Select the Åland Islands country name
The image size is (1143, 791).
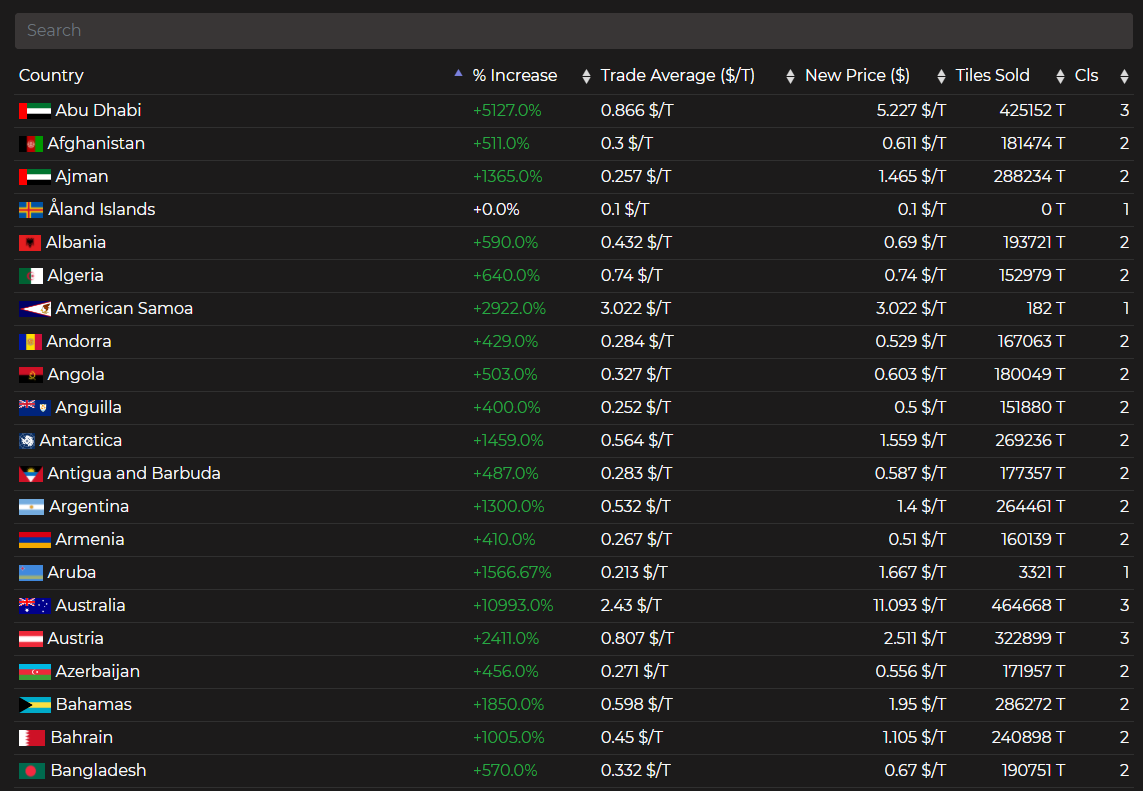coord(102,209)
